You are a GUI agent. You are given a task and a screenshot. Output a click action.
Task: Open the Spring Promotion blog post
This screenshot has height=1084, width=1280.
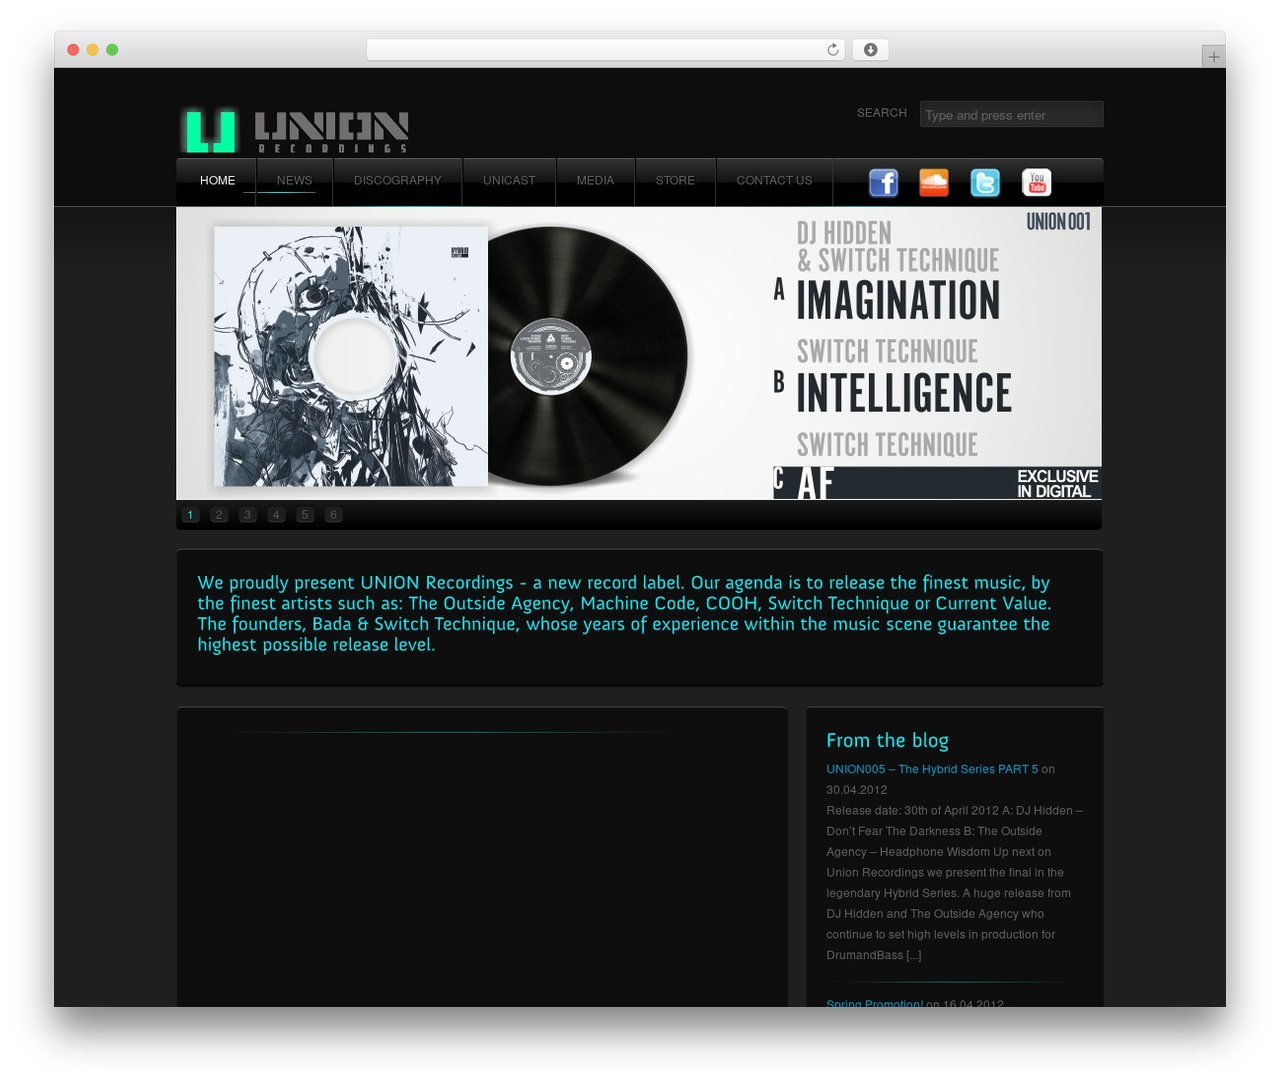874,1004
